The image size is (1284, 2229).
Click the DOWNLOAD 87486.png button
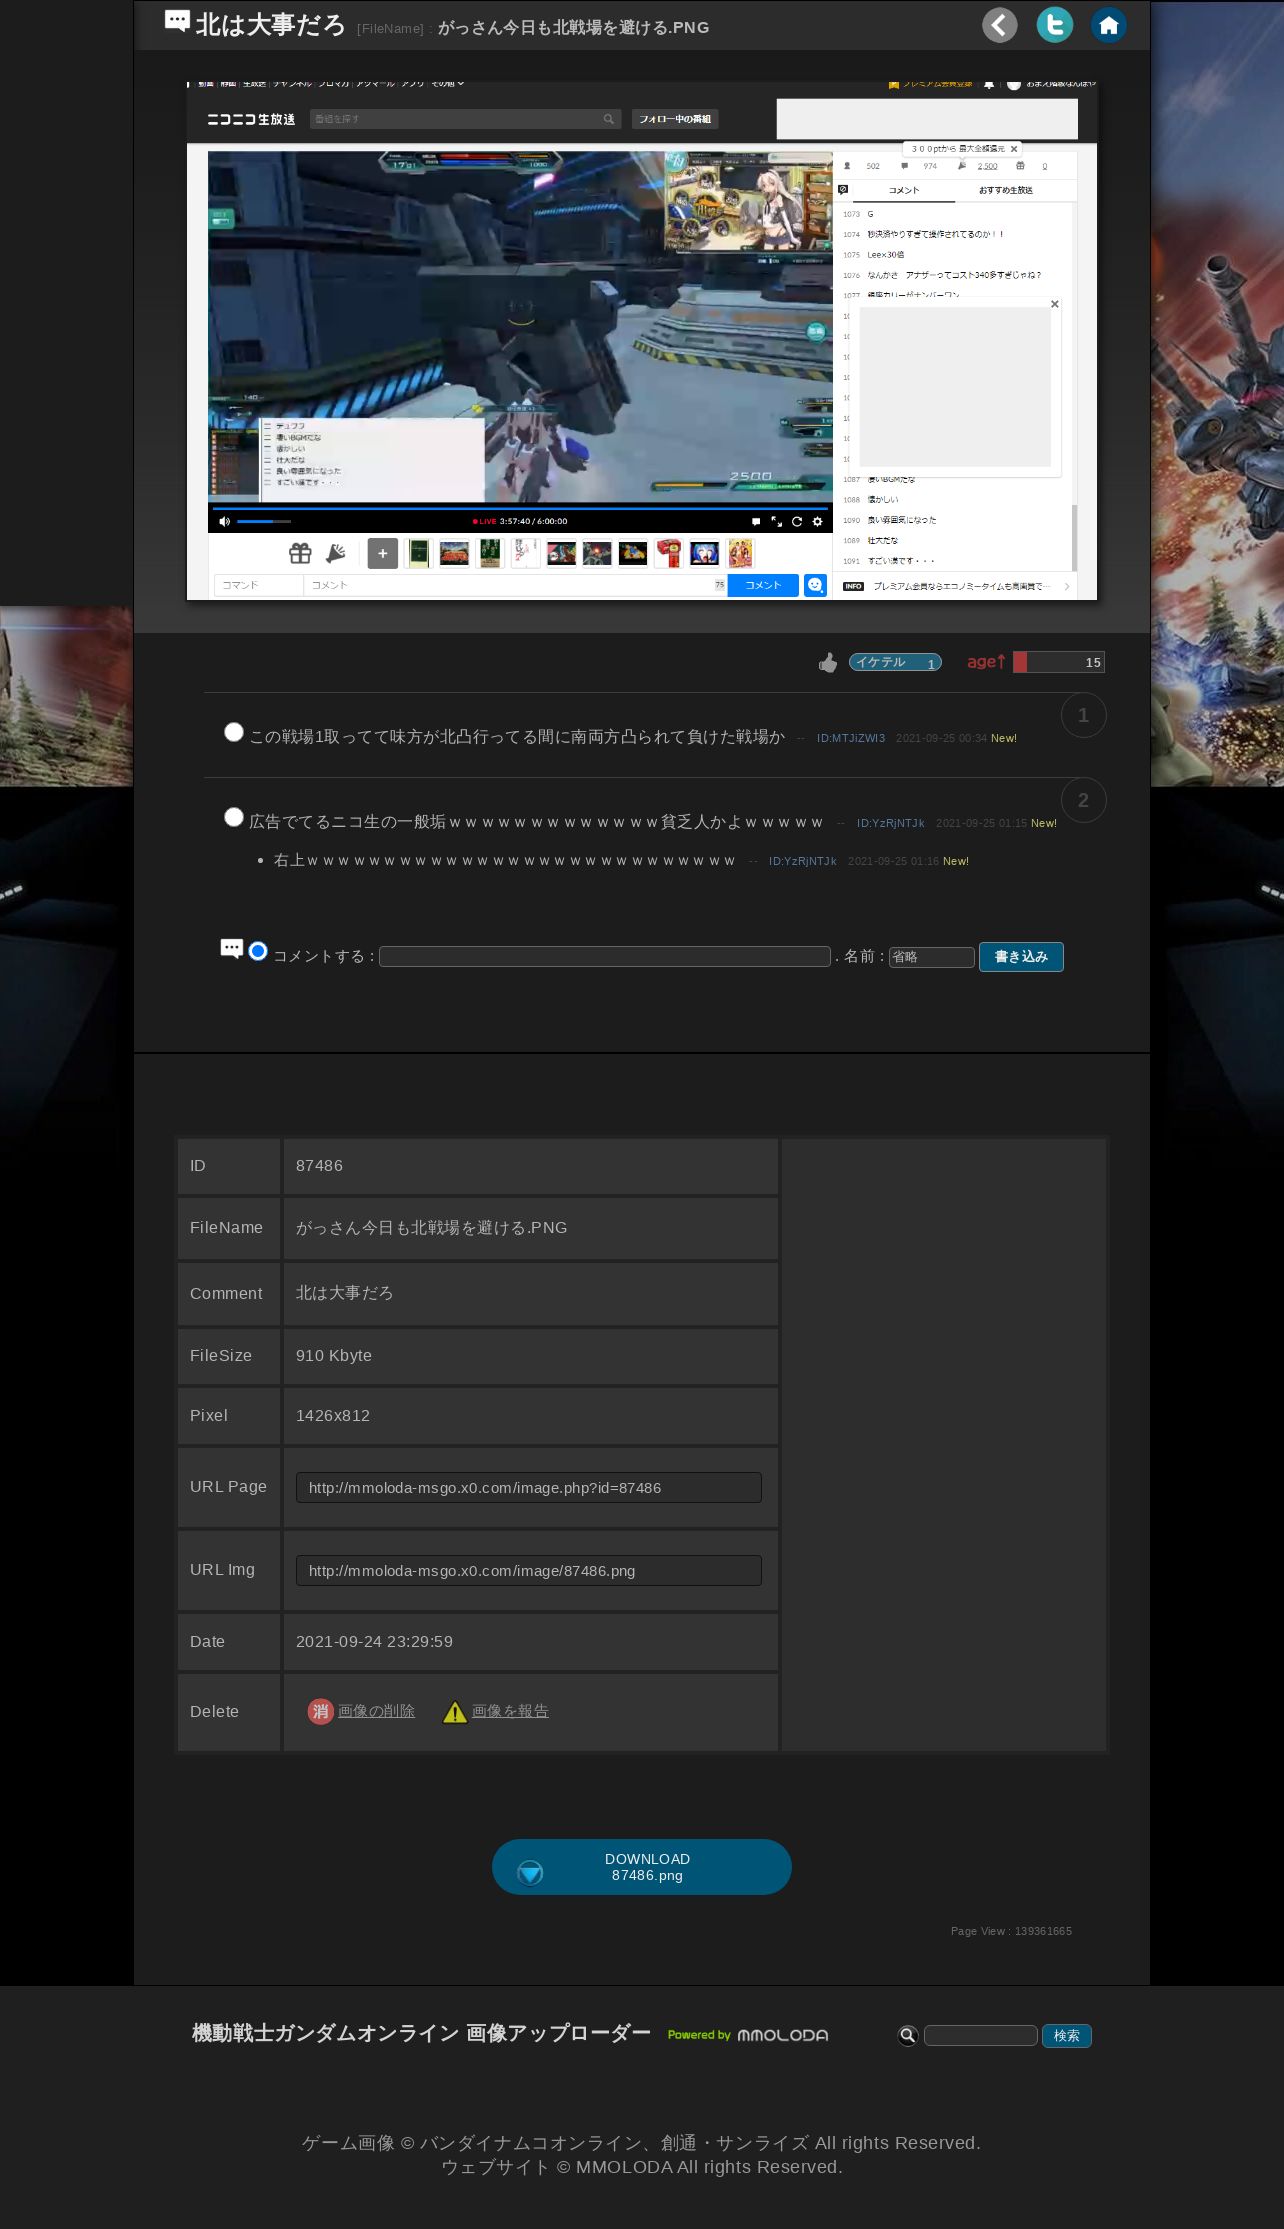(x=642, y=1867)
